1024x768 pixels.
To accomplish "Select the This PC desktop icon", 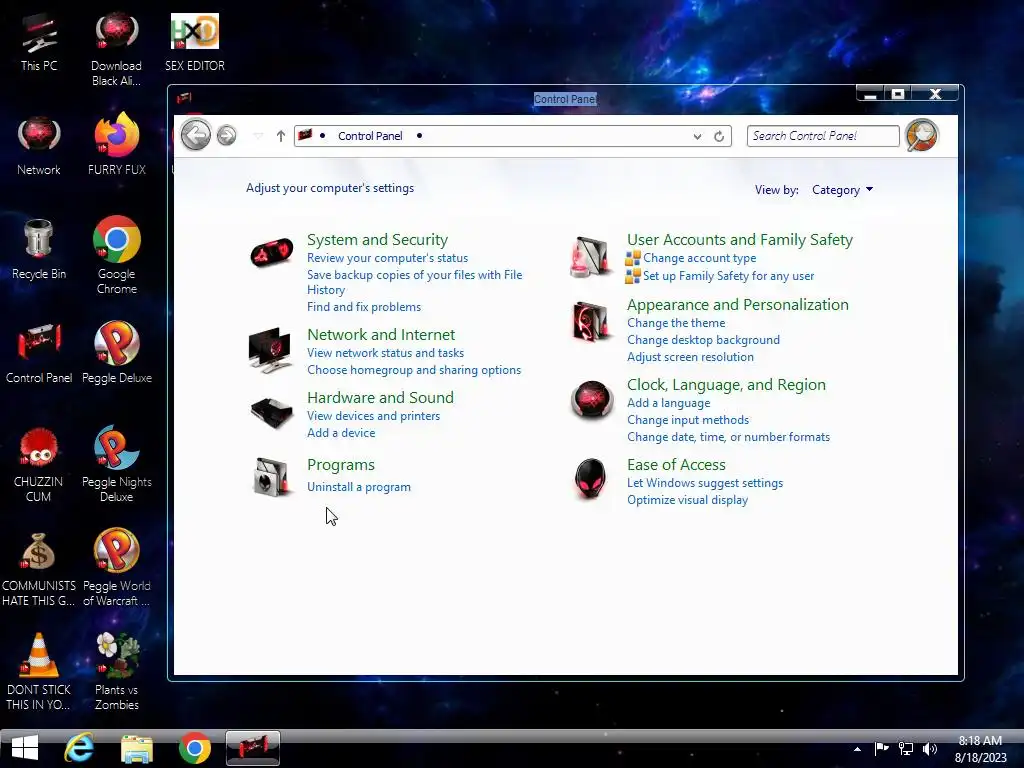I will pos(39,43).
